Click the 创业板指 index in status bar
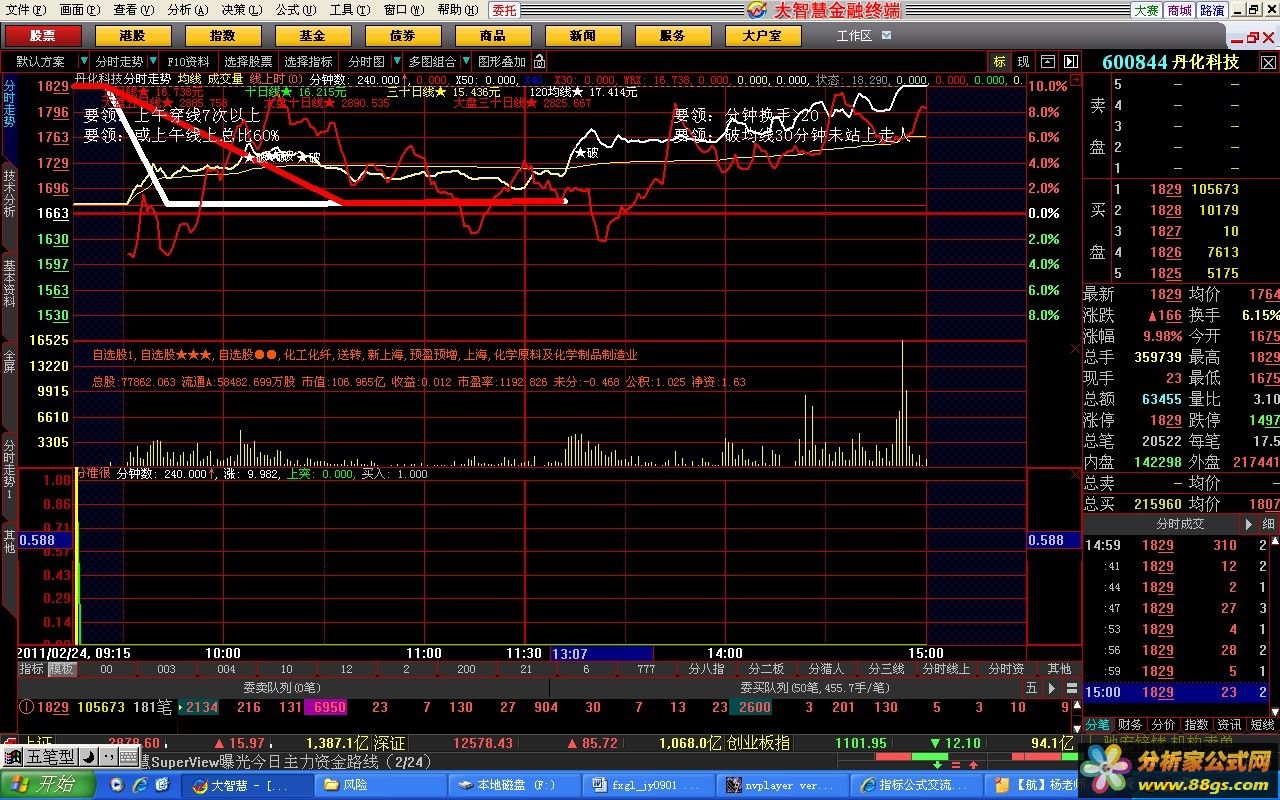This screenshot has width=1280, height=800. tap(757, 743)
